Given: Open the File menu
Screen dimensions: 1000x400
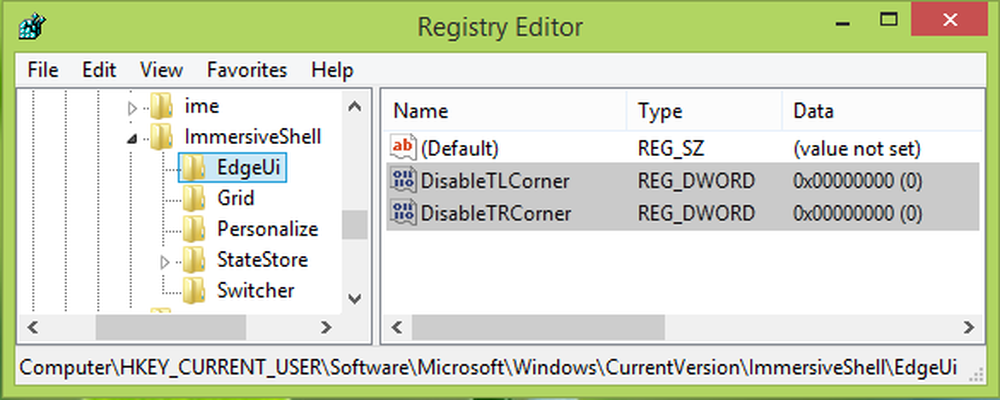Looking at the screenshot, I should coord(43,70).
